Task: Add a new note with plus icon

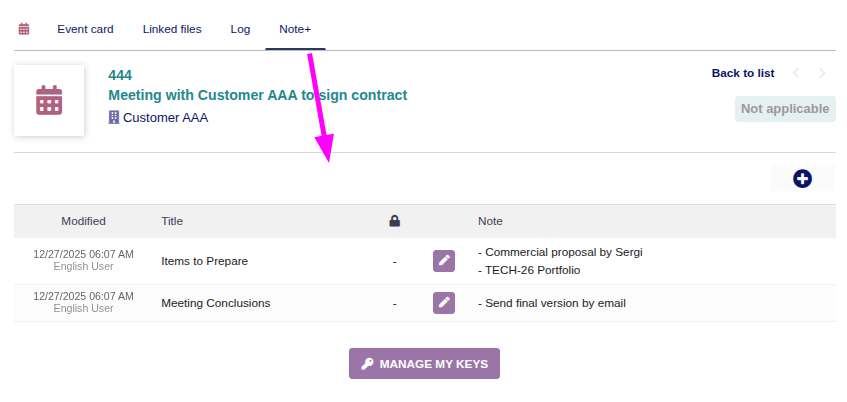Action: click(802, 179)
